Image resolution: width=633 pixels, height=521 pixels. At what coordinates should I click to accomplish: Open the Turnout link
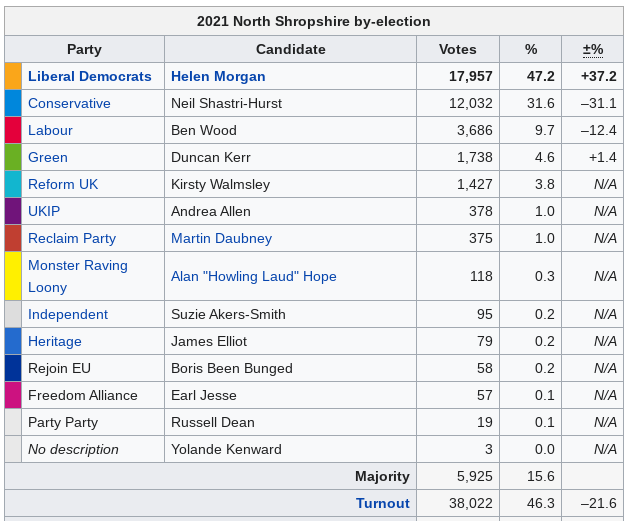coord(382,503)
